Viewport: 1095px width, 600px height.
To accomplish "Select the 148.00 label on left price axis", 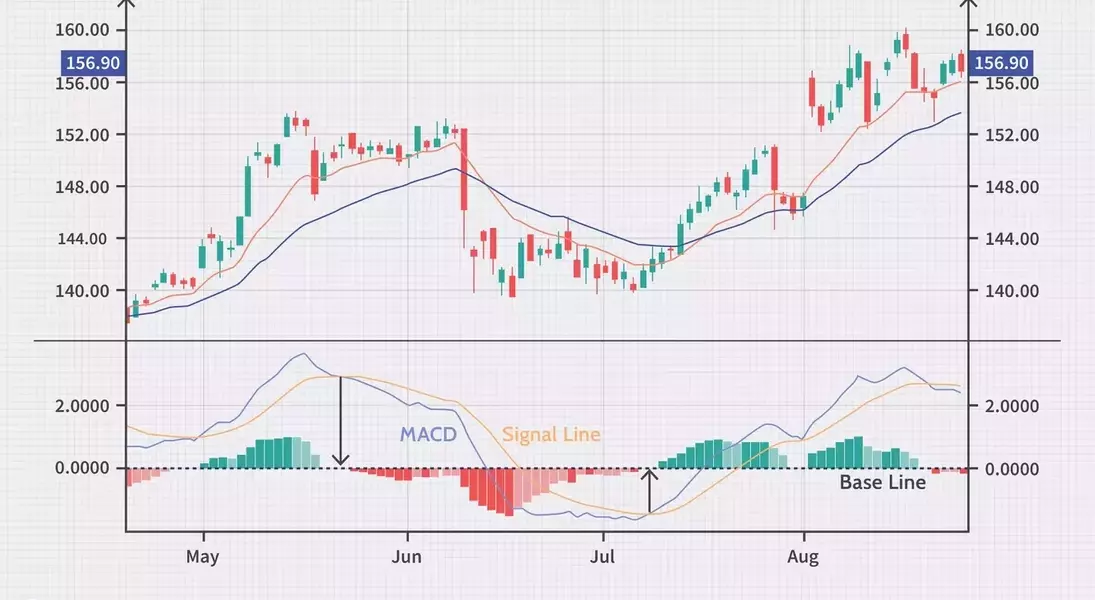I will [82, 187].
